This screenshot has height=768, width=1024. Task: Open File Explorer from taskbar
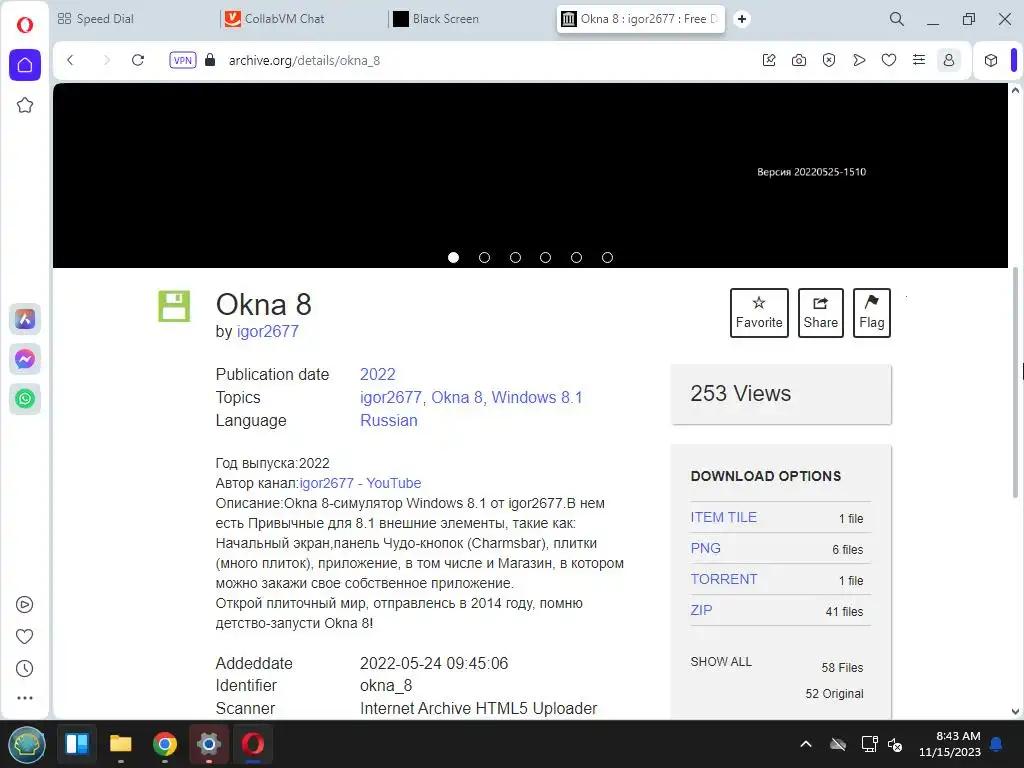121,744
